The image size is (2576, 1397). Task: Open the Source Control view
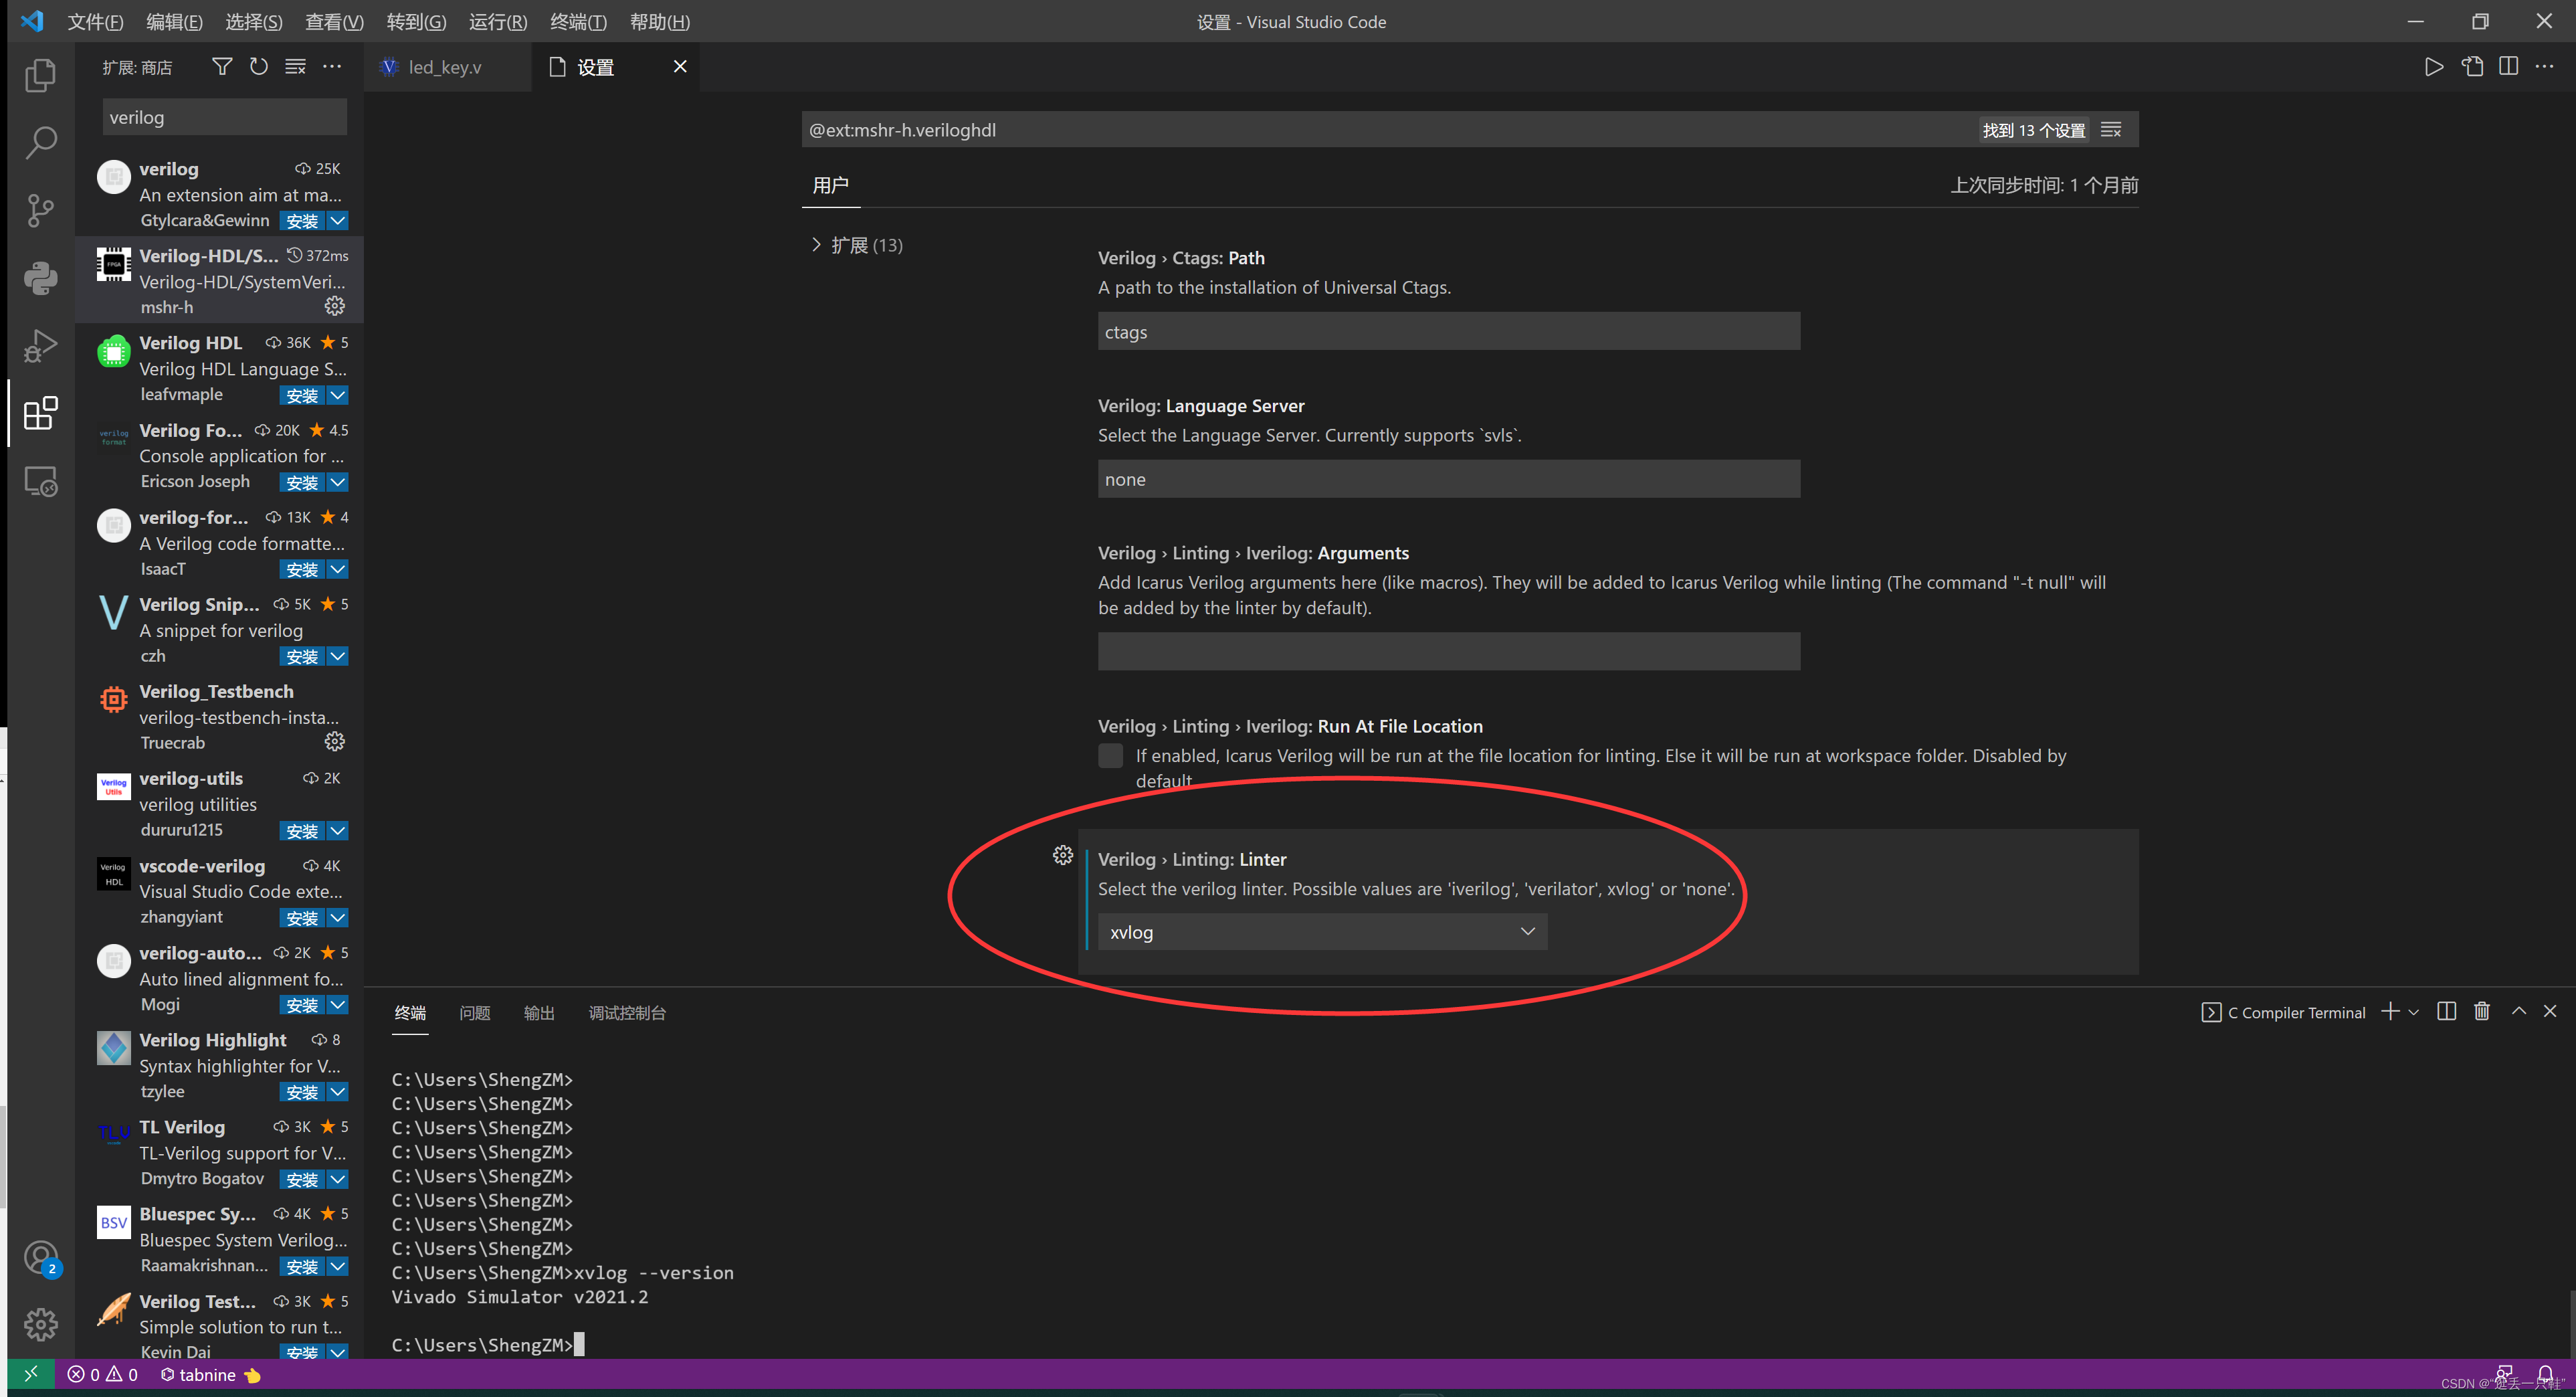[x=40, y=210]
